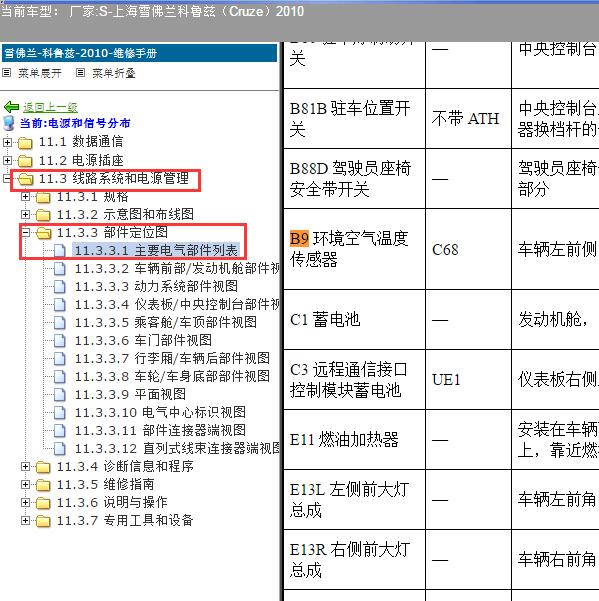
Task: Open 11.3.3.2 车辆前部/发动机舱部件视图
Action: point(177,269)
